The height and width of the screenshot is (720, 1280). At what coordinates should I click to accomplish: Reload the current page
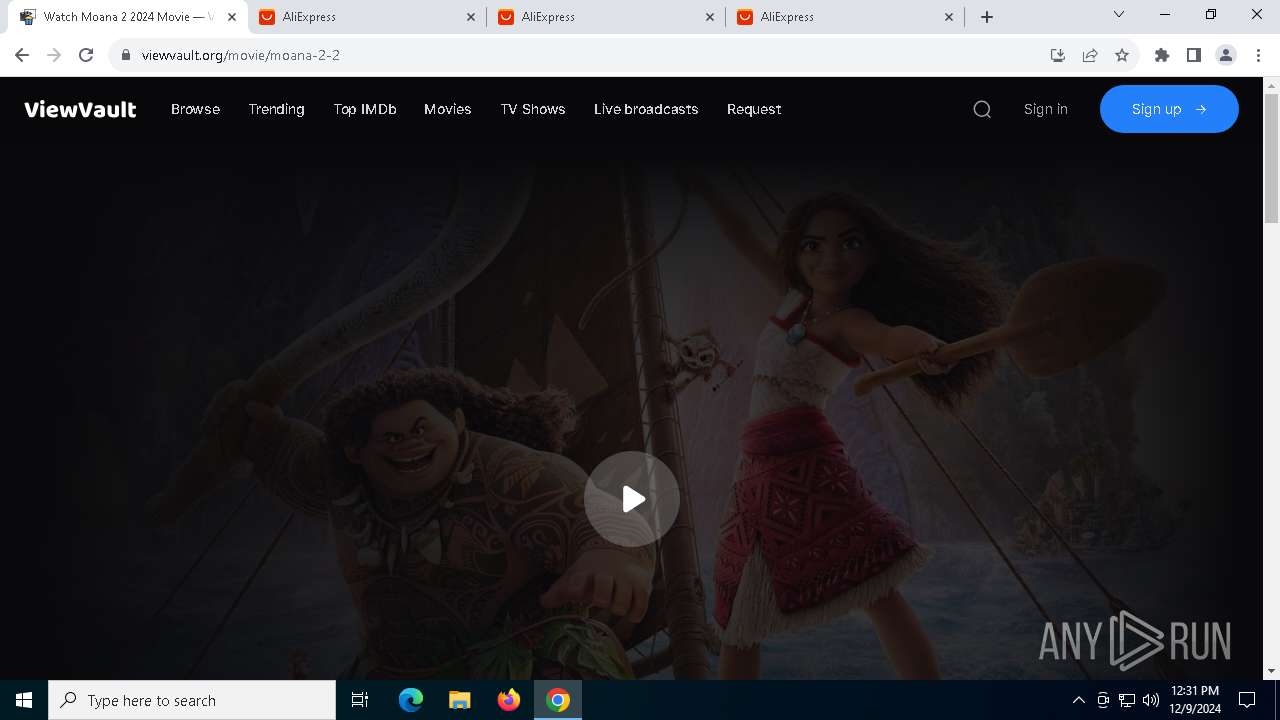coord(86,55)
